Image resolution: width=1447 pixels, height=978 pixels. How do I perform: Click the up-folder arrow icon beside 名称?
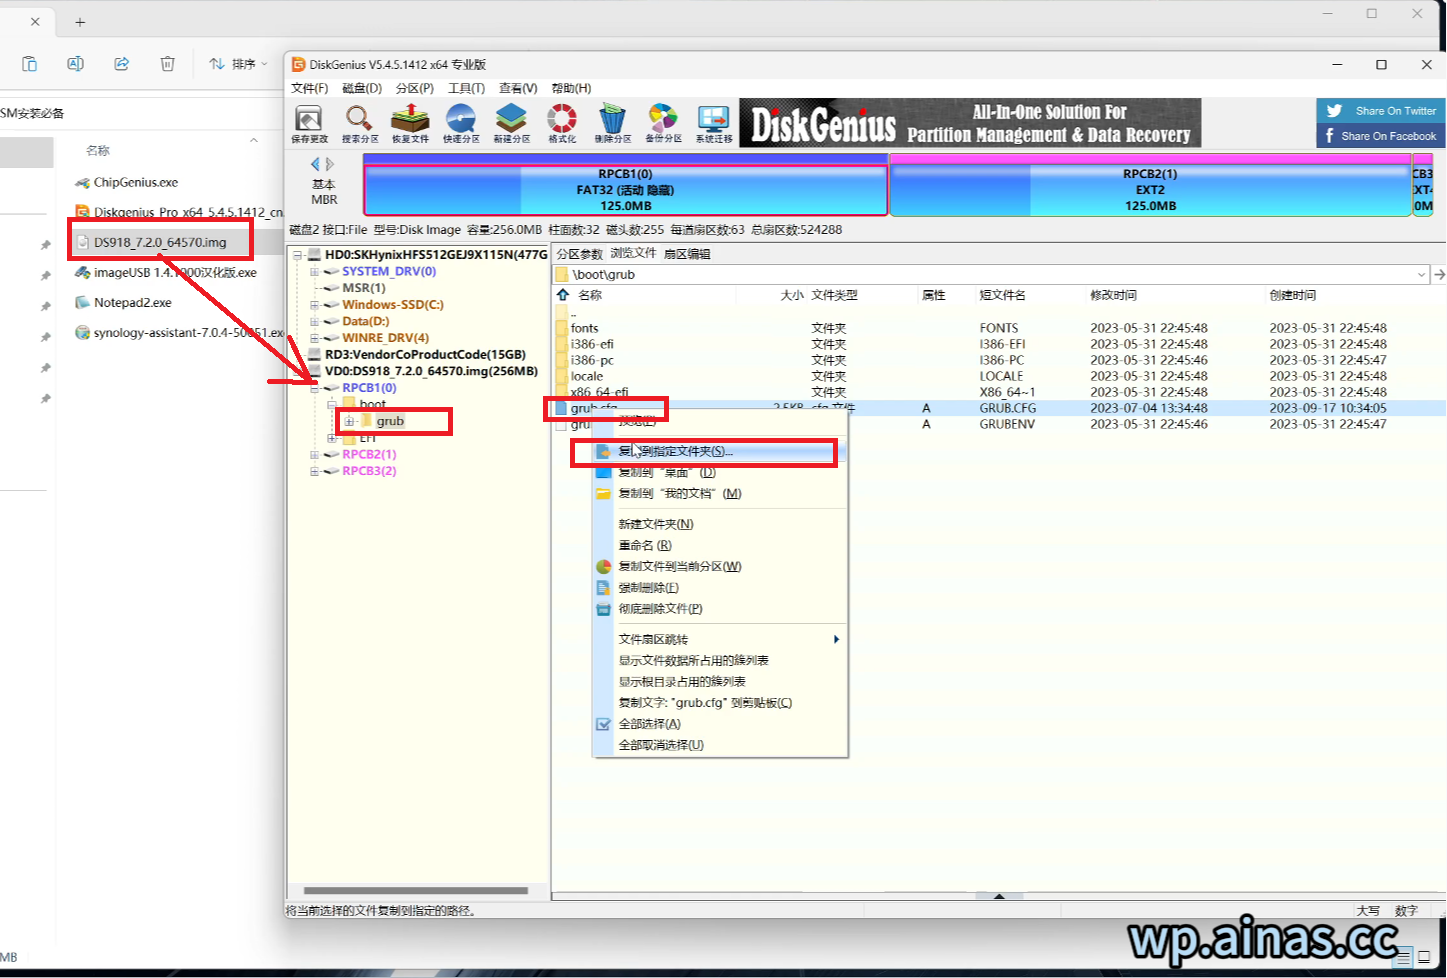coord(563,295)
